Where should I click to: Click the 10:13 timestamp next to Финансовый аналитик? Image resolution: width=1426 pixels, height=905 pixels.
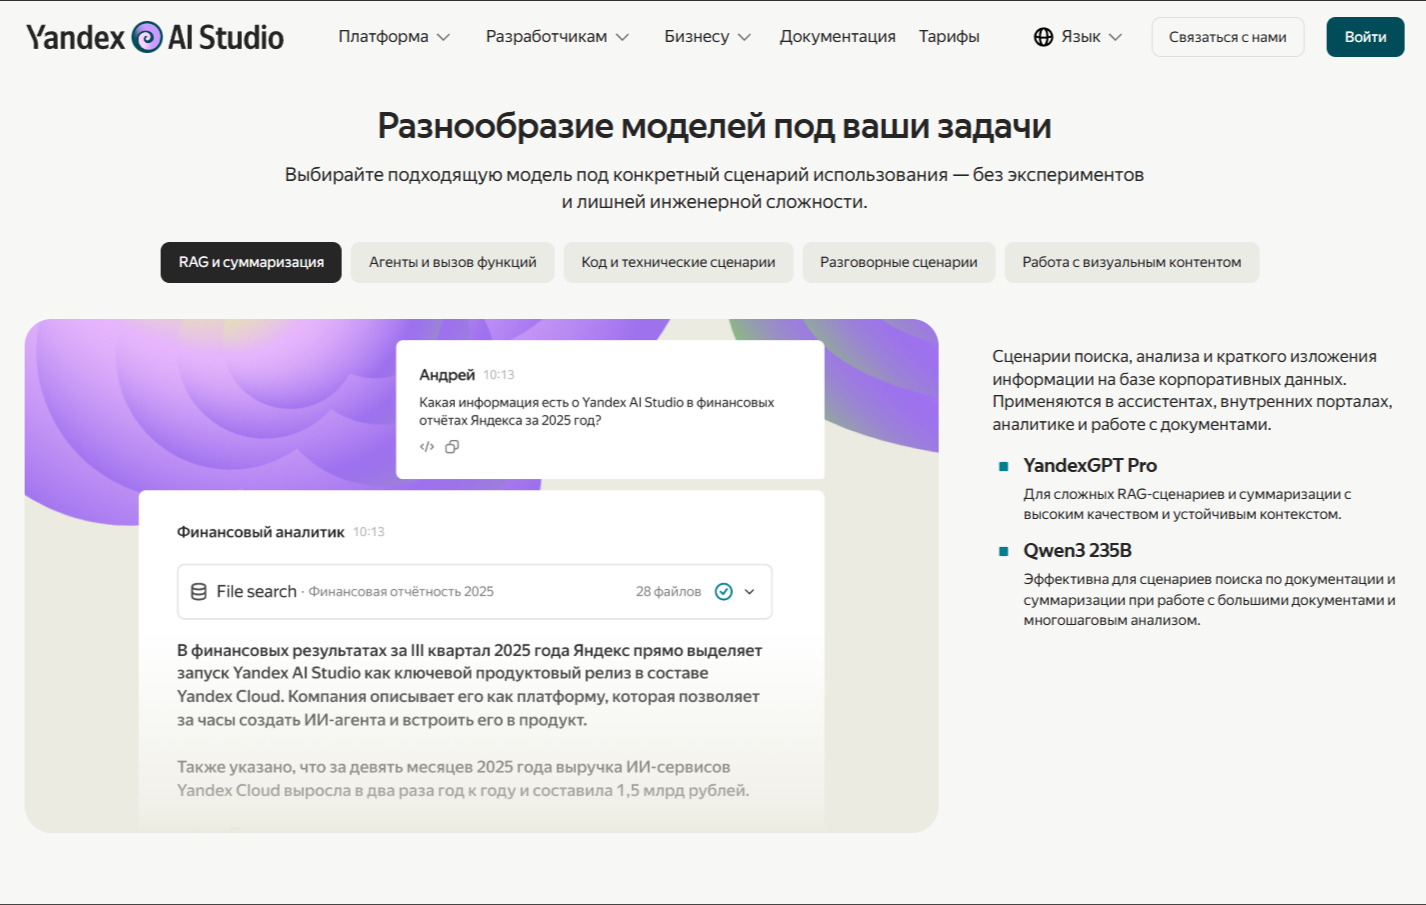click(x=369, y=532)
